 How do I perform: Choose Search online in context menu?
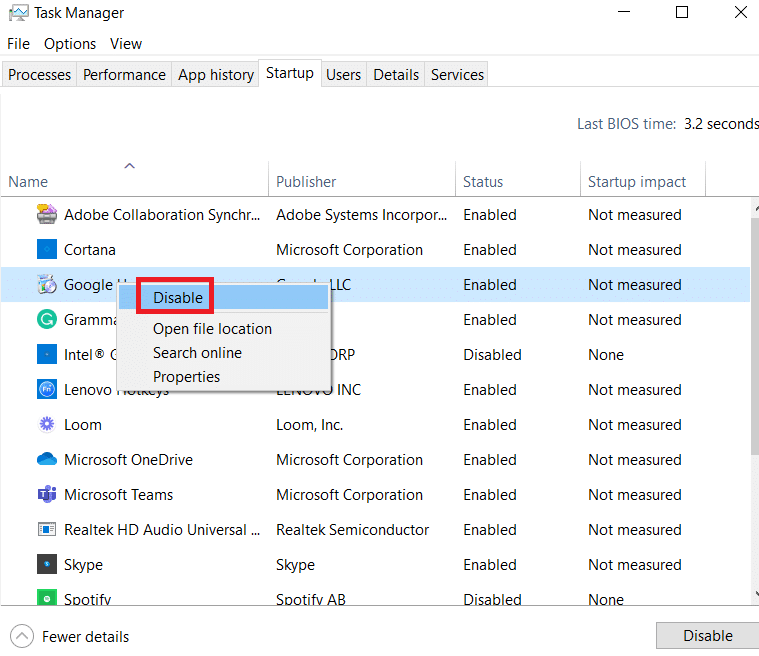coord(224,352)
